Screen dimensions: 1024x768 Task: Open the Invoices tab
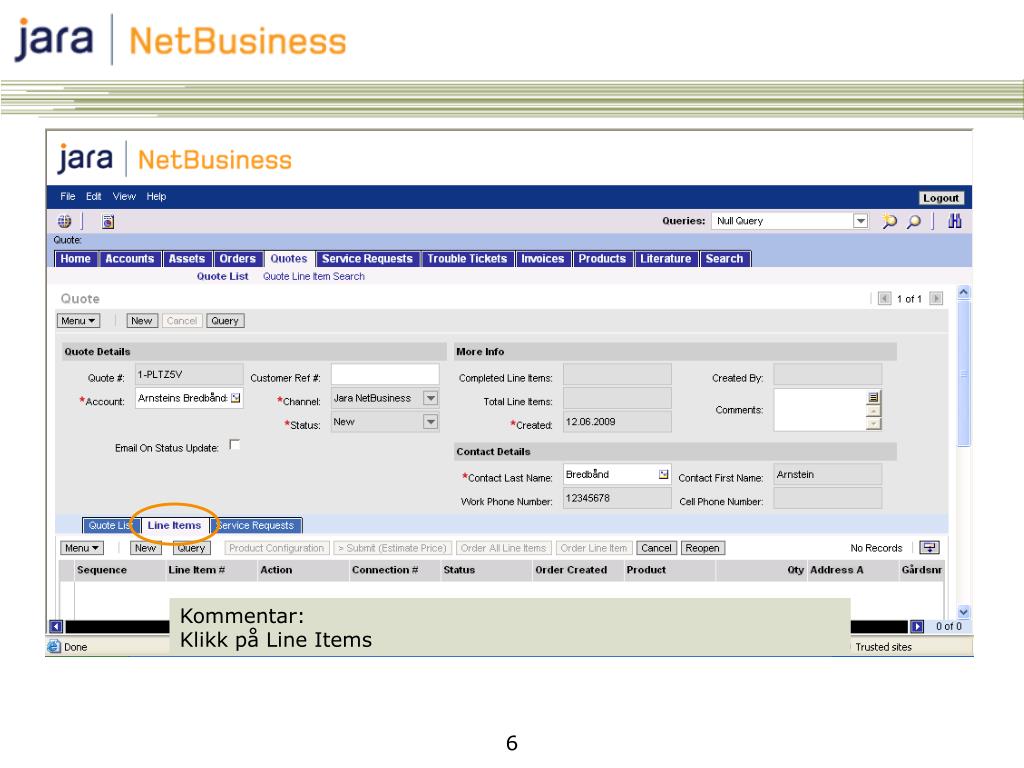[x=543, y=259]
